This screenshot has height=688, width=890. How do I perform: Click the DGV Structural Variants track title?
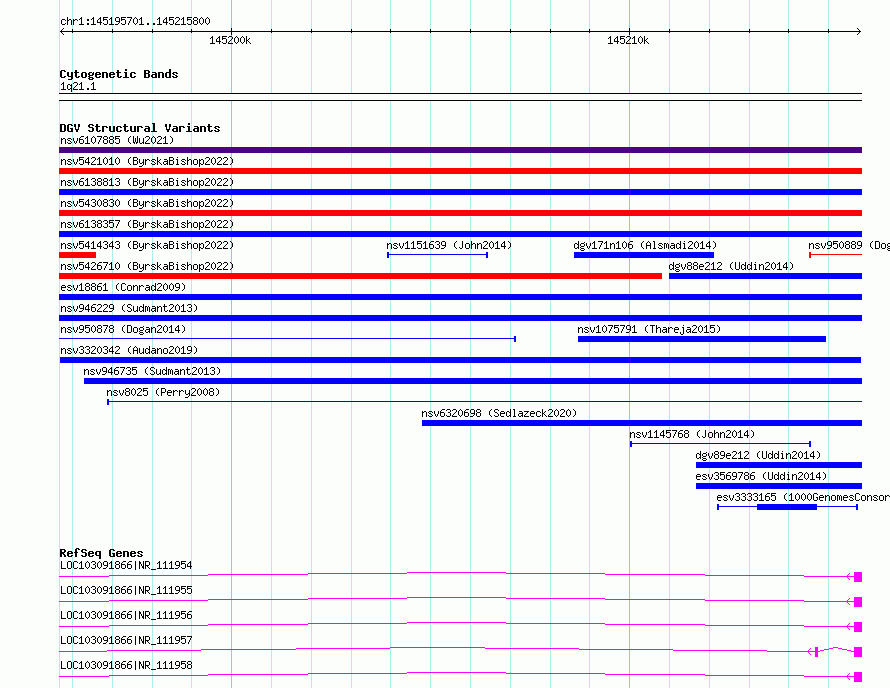(x=140, y=128)
